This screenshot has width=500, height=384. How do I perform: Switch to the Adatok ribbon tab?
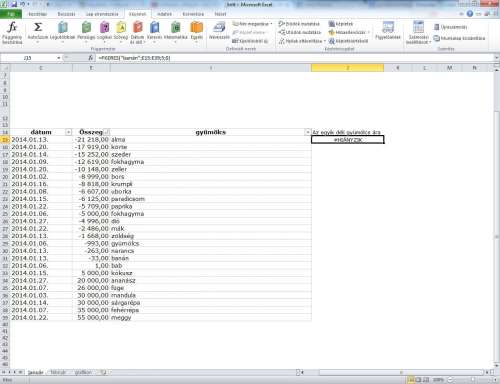coord(164,14)
